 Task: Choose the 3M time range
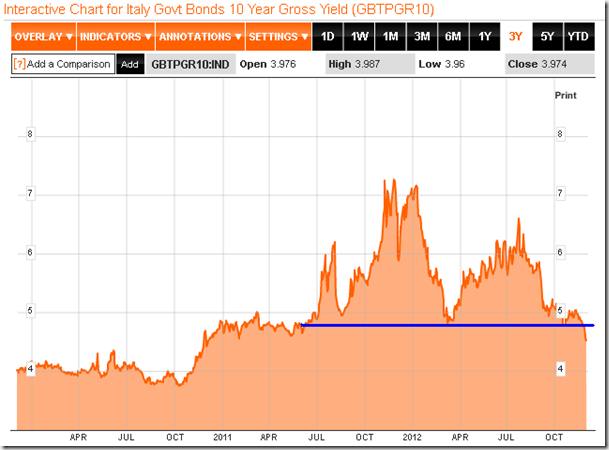(x=422, y=37)
